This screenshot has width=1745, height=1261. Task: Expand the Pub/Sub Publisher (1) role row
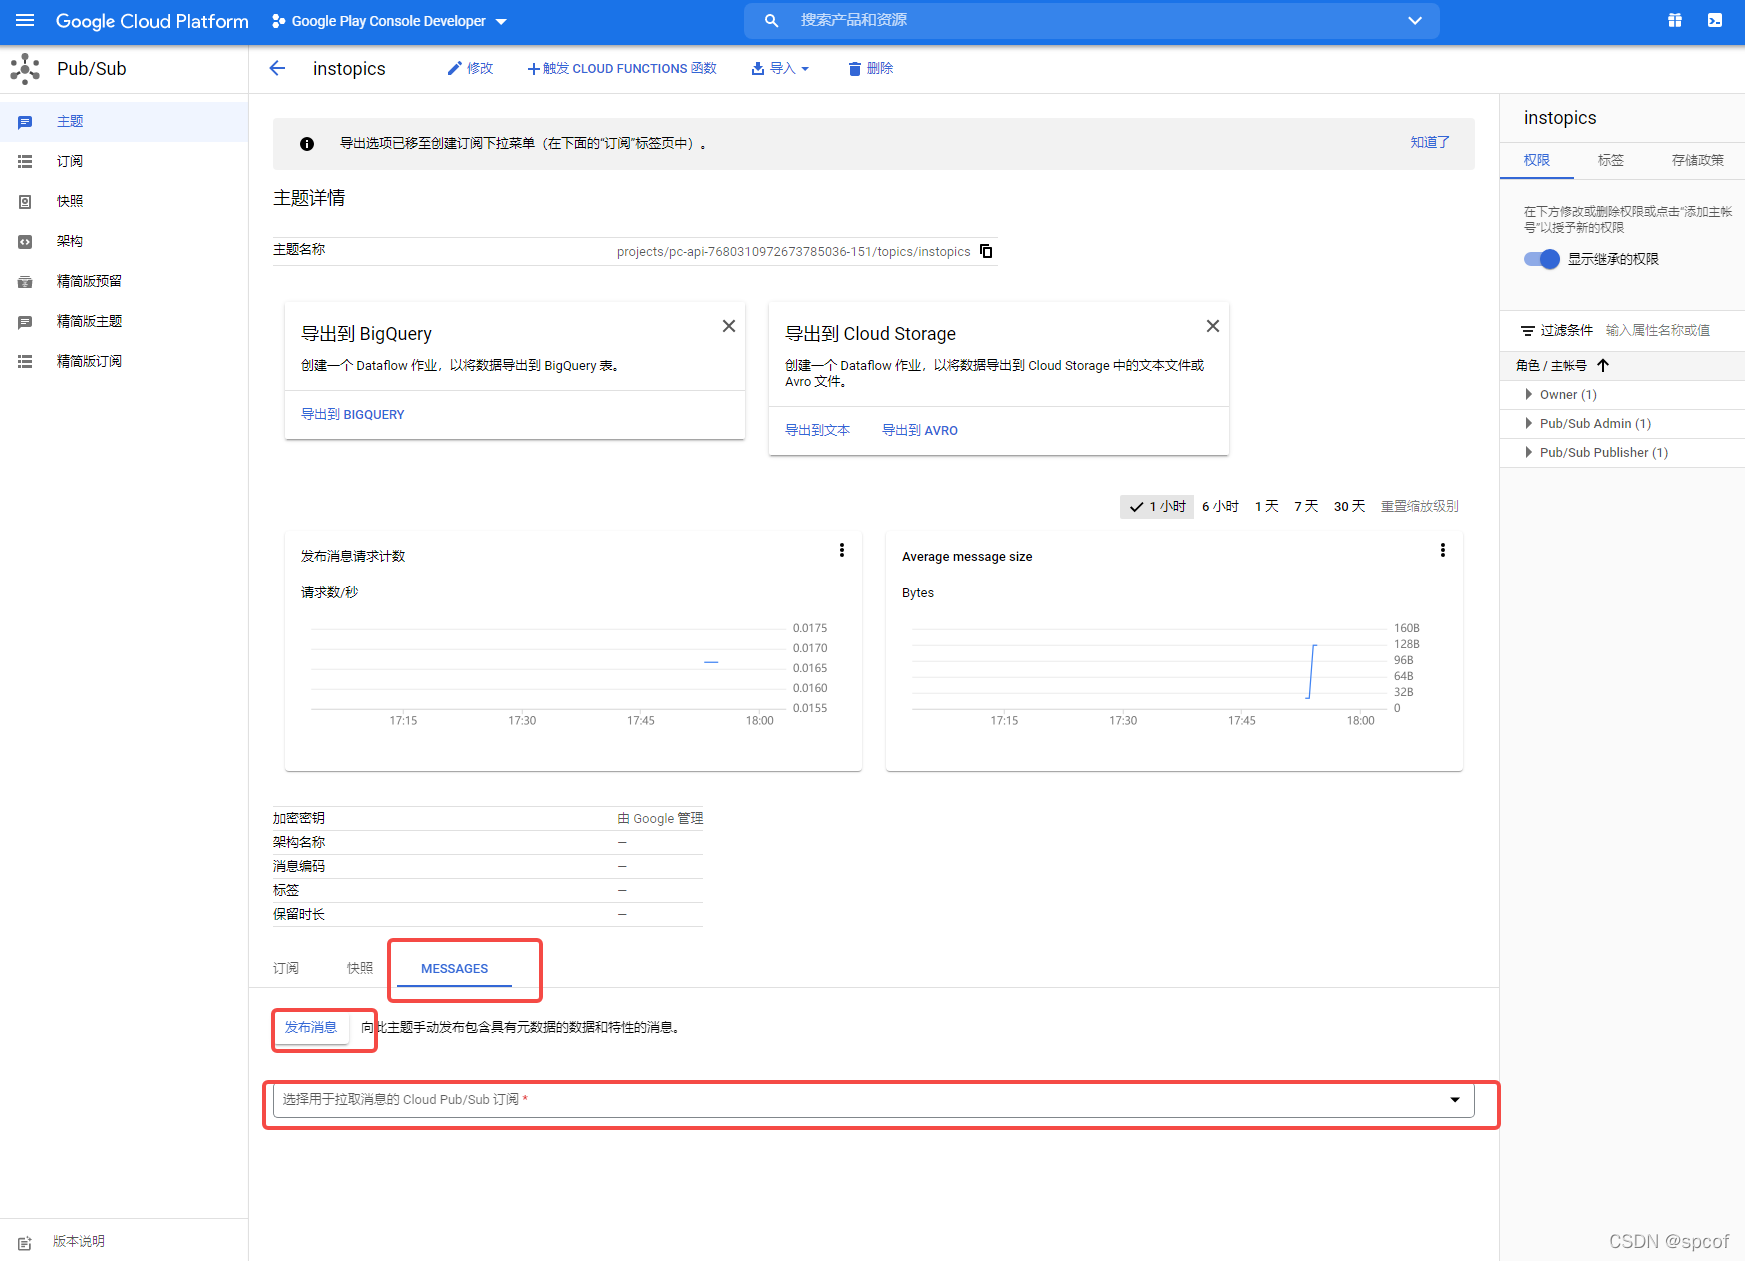pyautogui.click(x=1528, y=452)
